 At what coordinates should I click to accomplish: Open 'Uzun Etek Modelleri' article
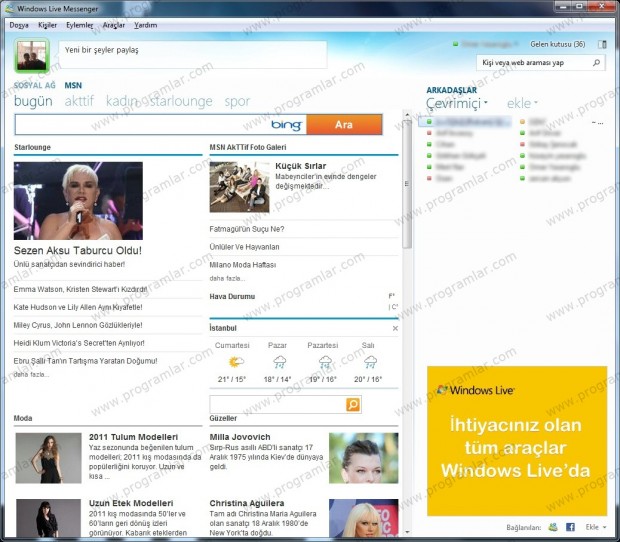tap(131, 503)
